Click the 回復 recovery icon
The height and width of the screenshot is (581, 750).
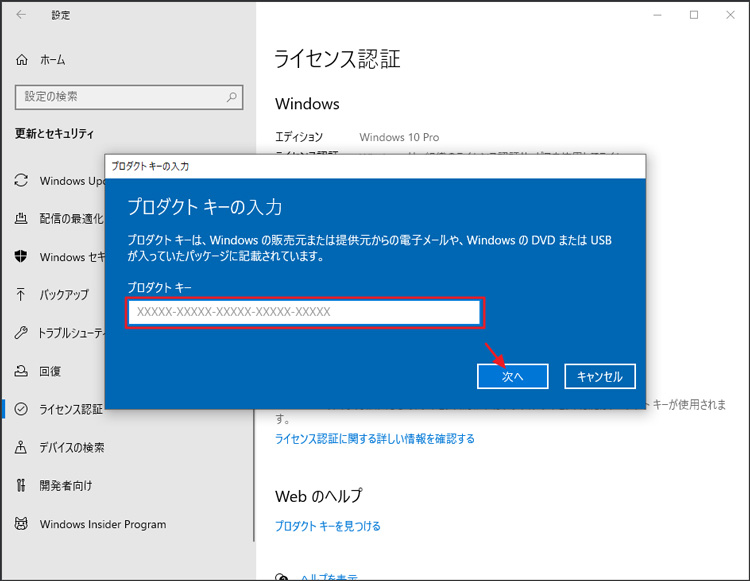pos(21,371)
